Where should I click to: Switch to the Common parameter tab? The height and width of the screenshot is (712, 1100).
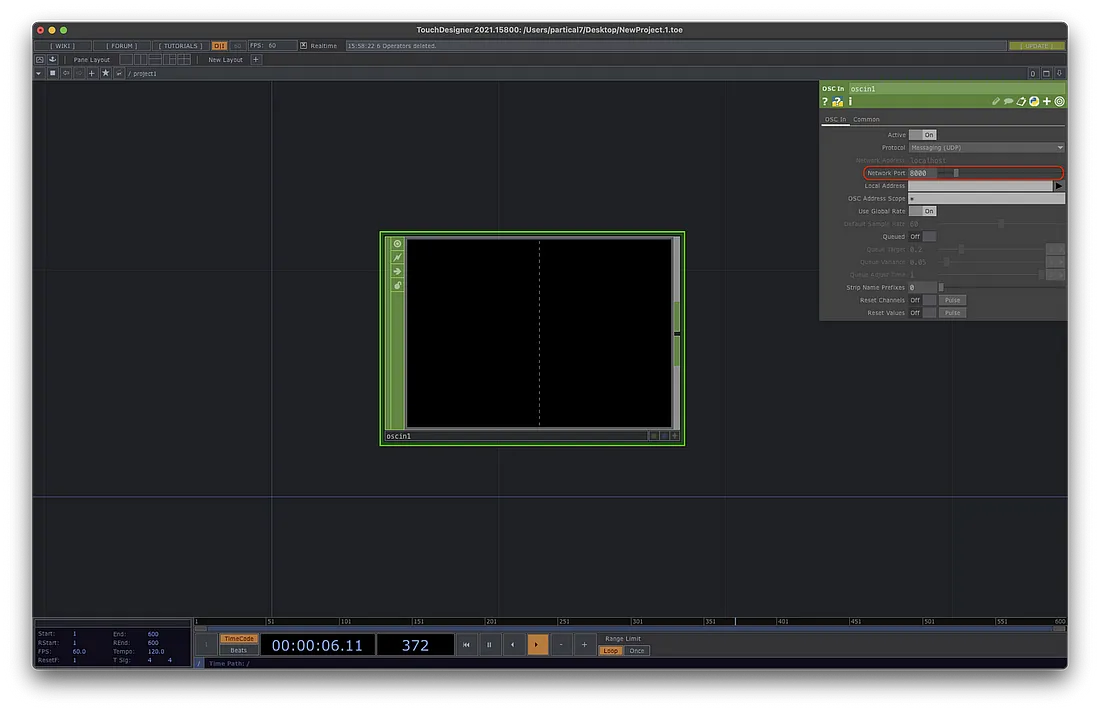point(866,120)
